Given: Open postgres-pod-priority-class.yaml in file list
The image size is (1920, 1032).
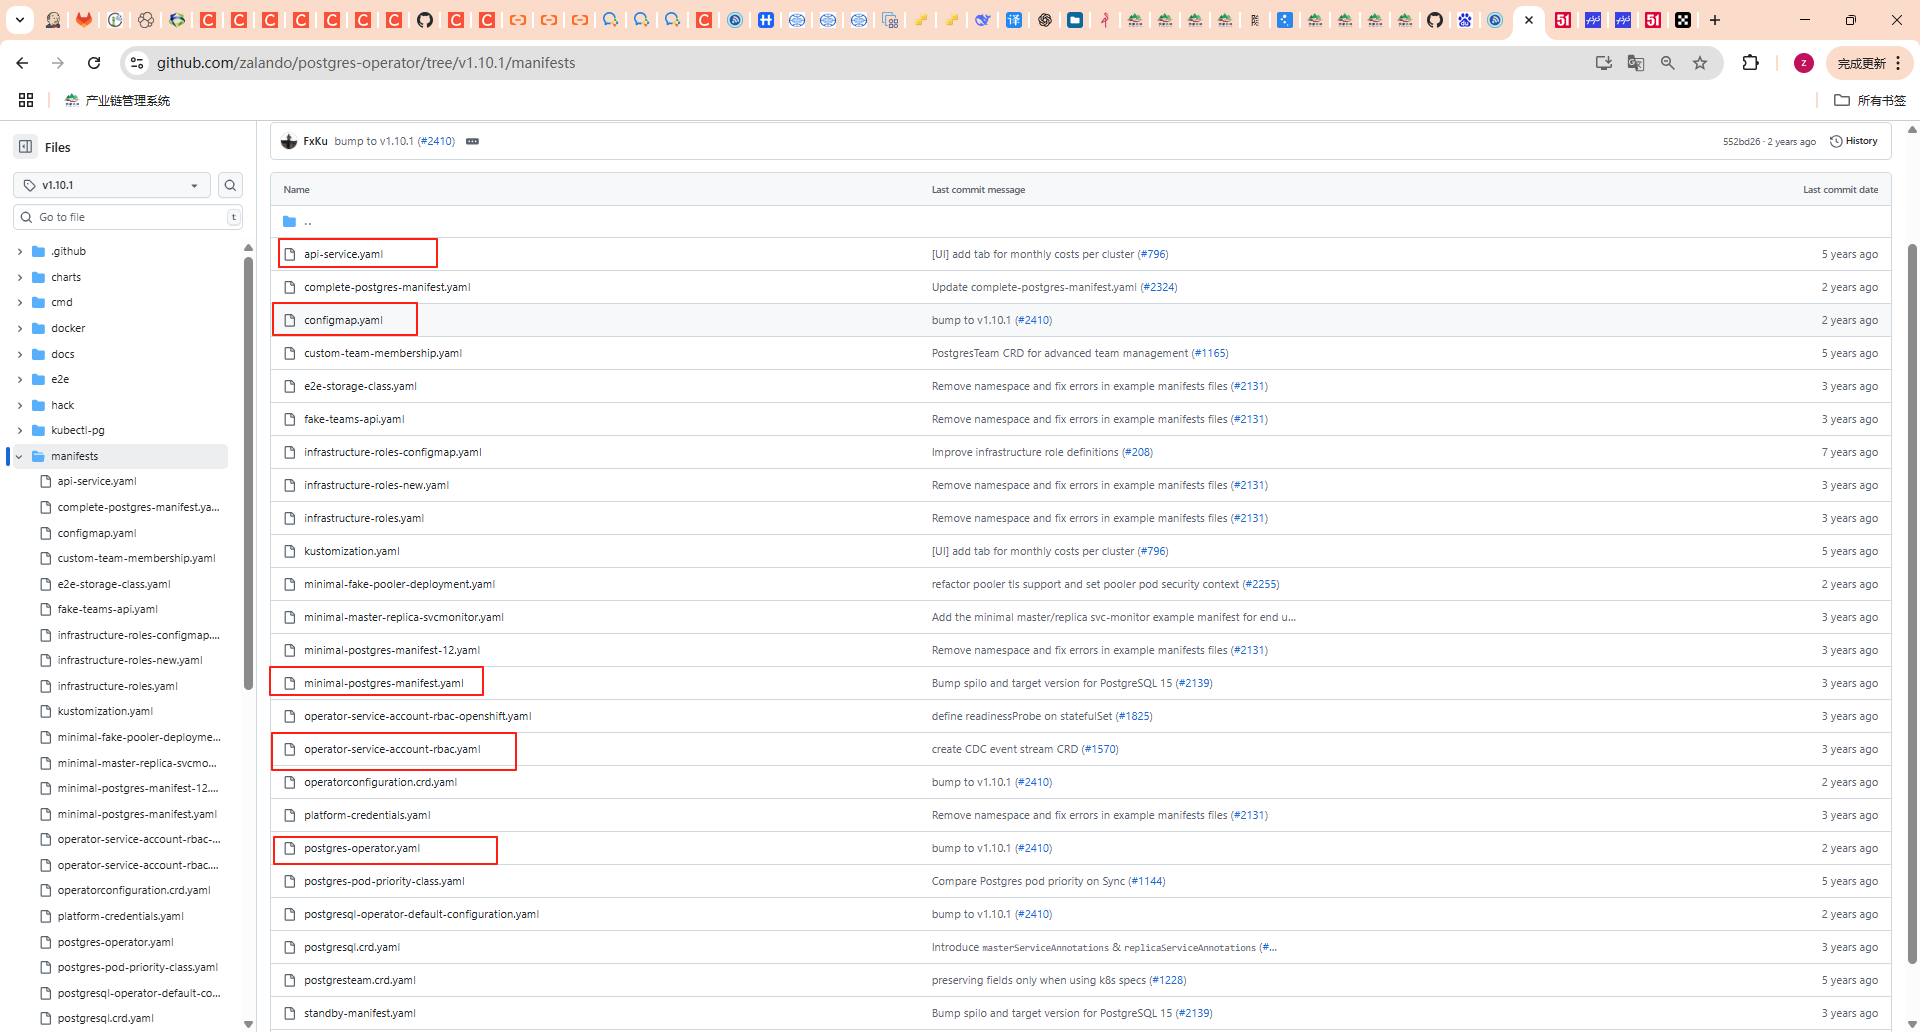Looking at the screenshot, I should pos(384,881).
